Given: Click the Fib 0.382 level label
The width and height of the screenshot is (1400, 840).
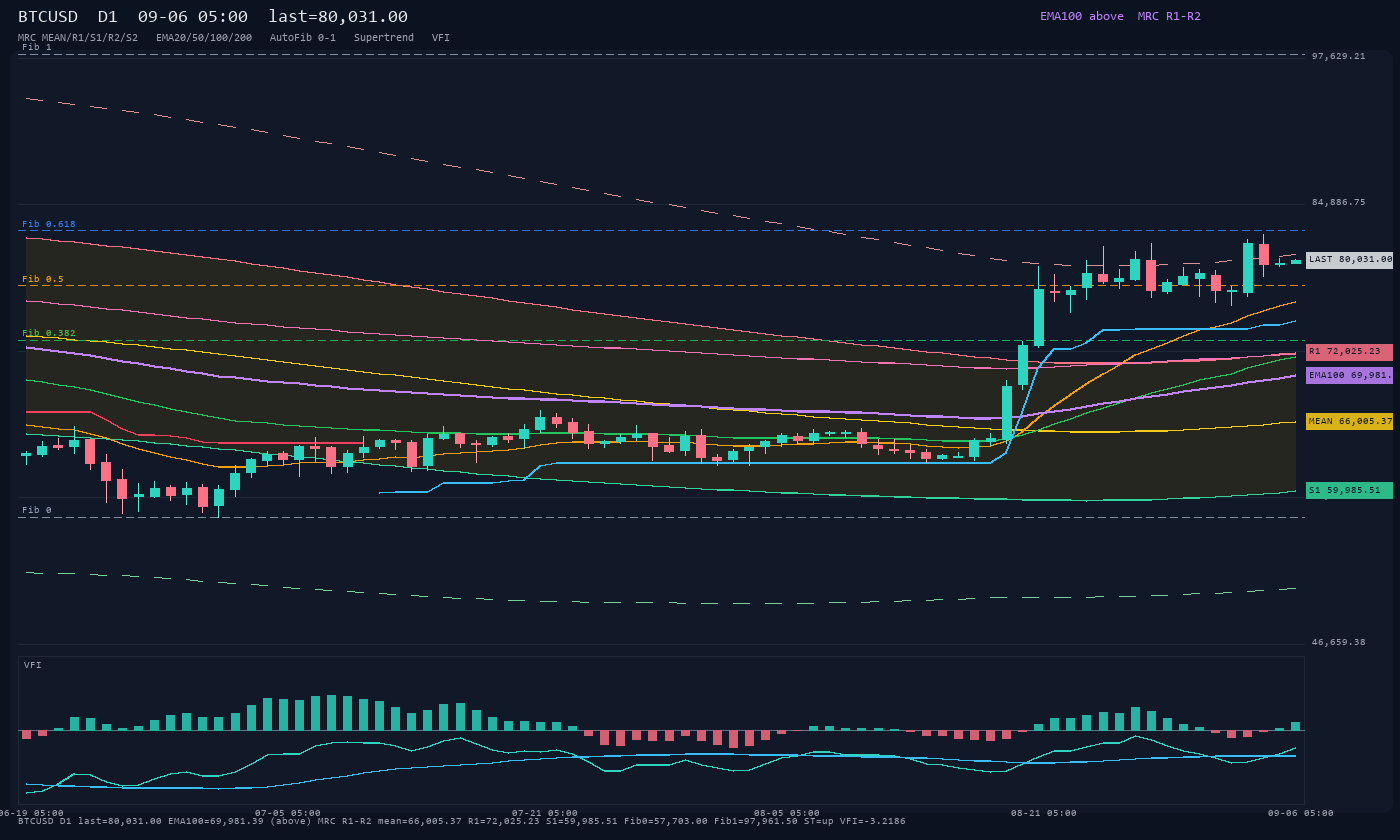Looking at the screenshot, I should pyautogui.click(x=49, y=333).
